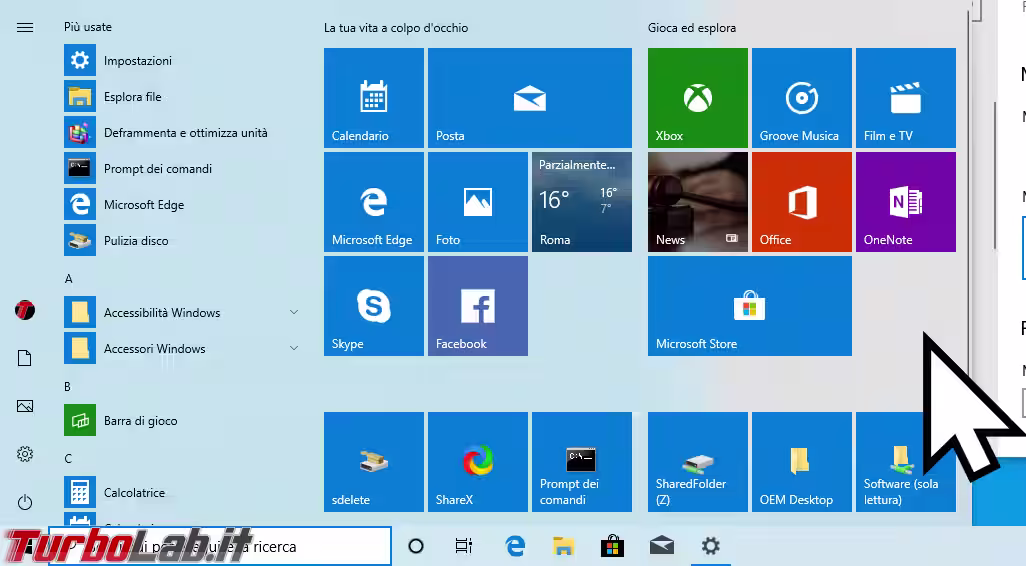Open Microsoft Store from taskbar
The width and height of the screenshot is (1026, 566).
(x=612, y=546)
